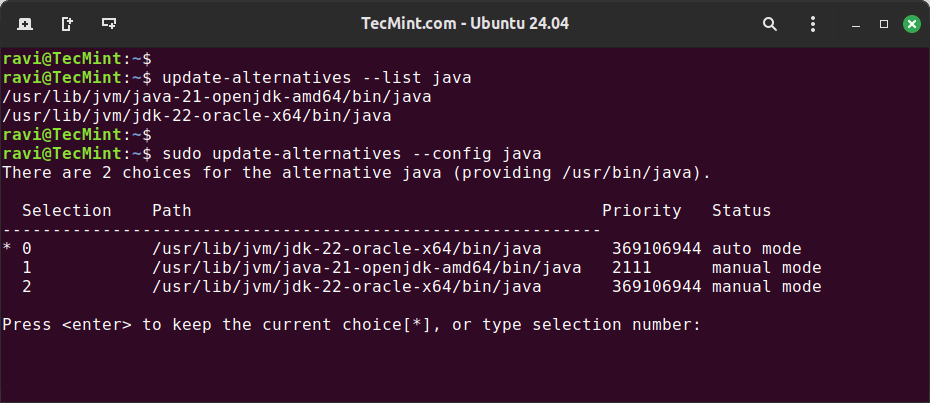Click the new-window plus icon in the title bar
Image resolution: width=930 pixels, height=403 pixels.
coord(108,23)
